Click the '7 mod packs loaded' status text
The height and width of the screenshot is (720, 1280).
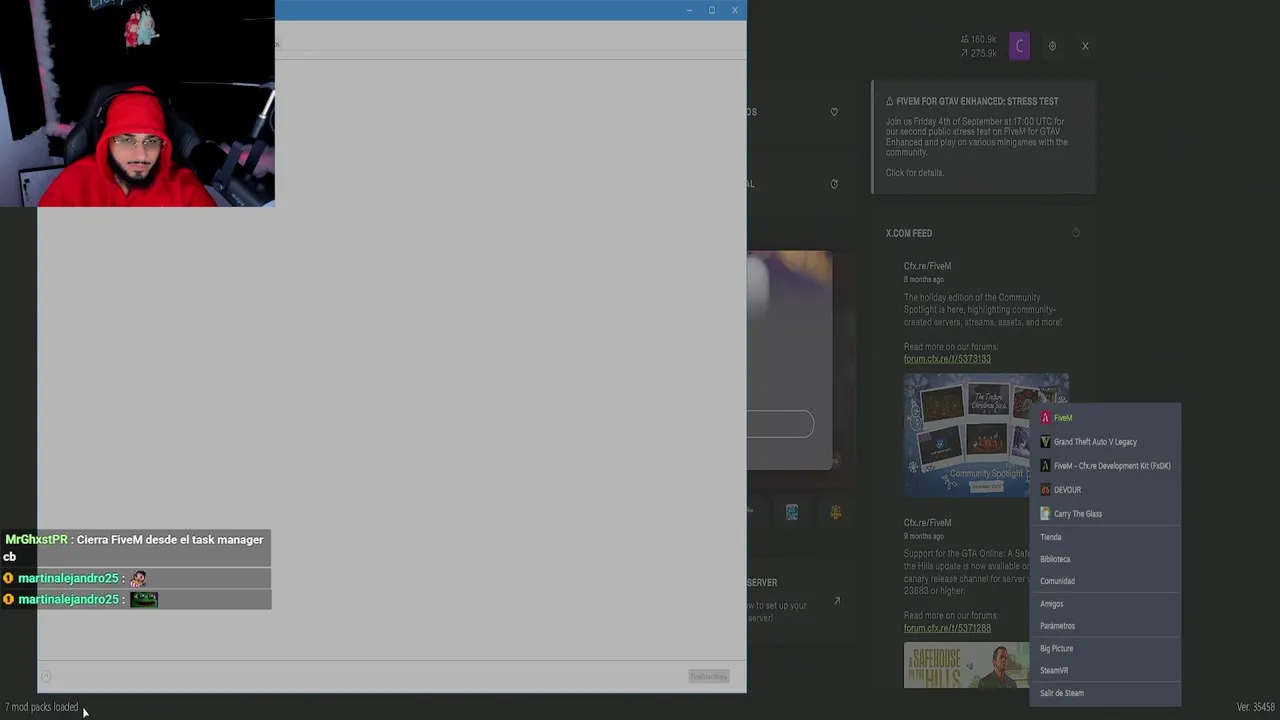pos(41,707)
